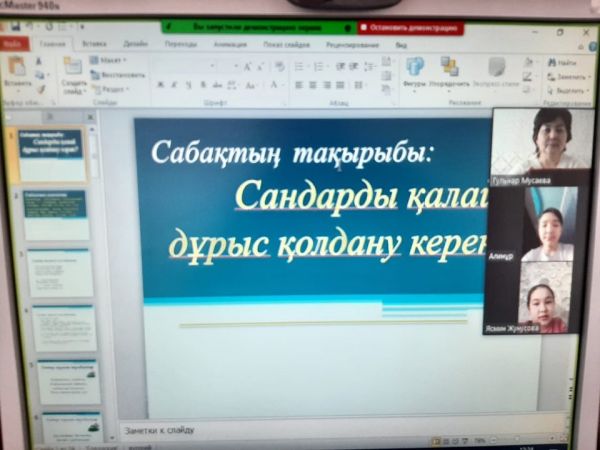
Task: Toggle underline text formatting
Action: point(187,85)
